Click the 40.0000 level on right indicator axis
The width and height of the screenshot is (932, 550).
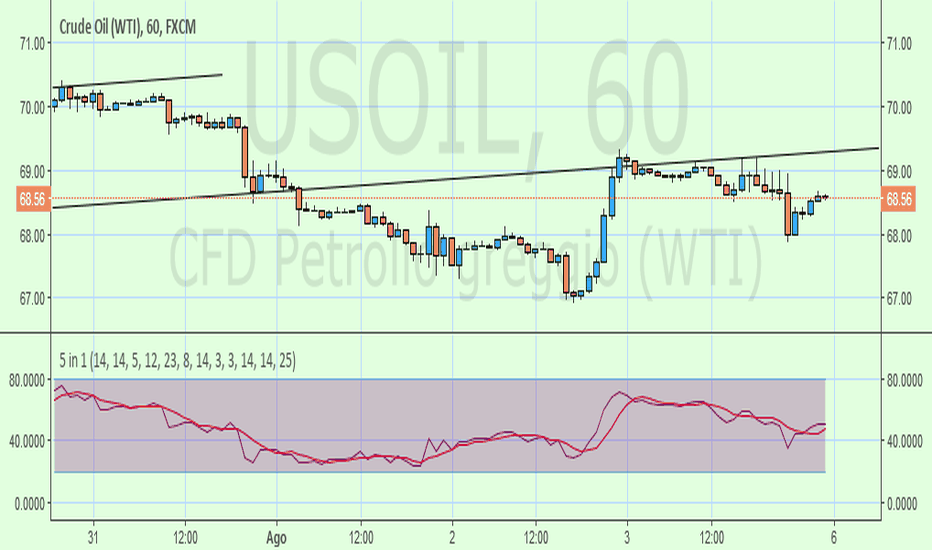click(905, 441)
